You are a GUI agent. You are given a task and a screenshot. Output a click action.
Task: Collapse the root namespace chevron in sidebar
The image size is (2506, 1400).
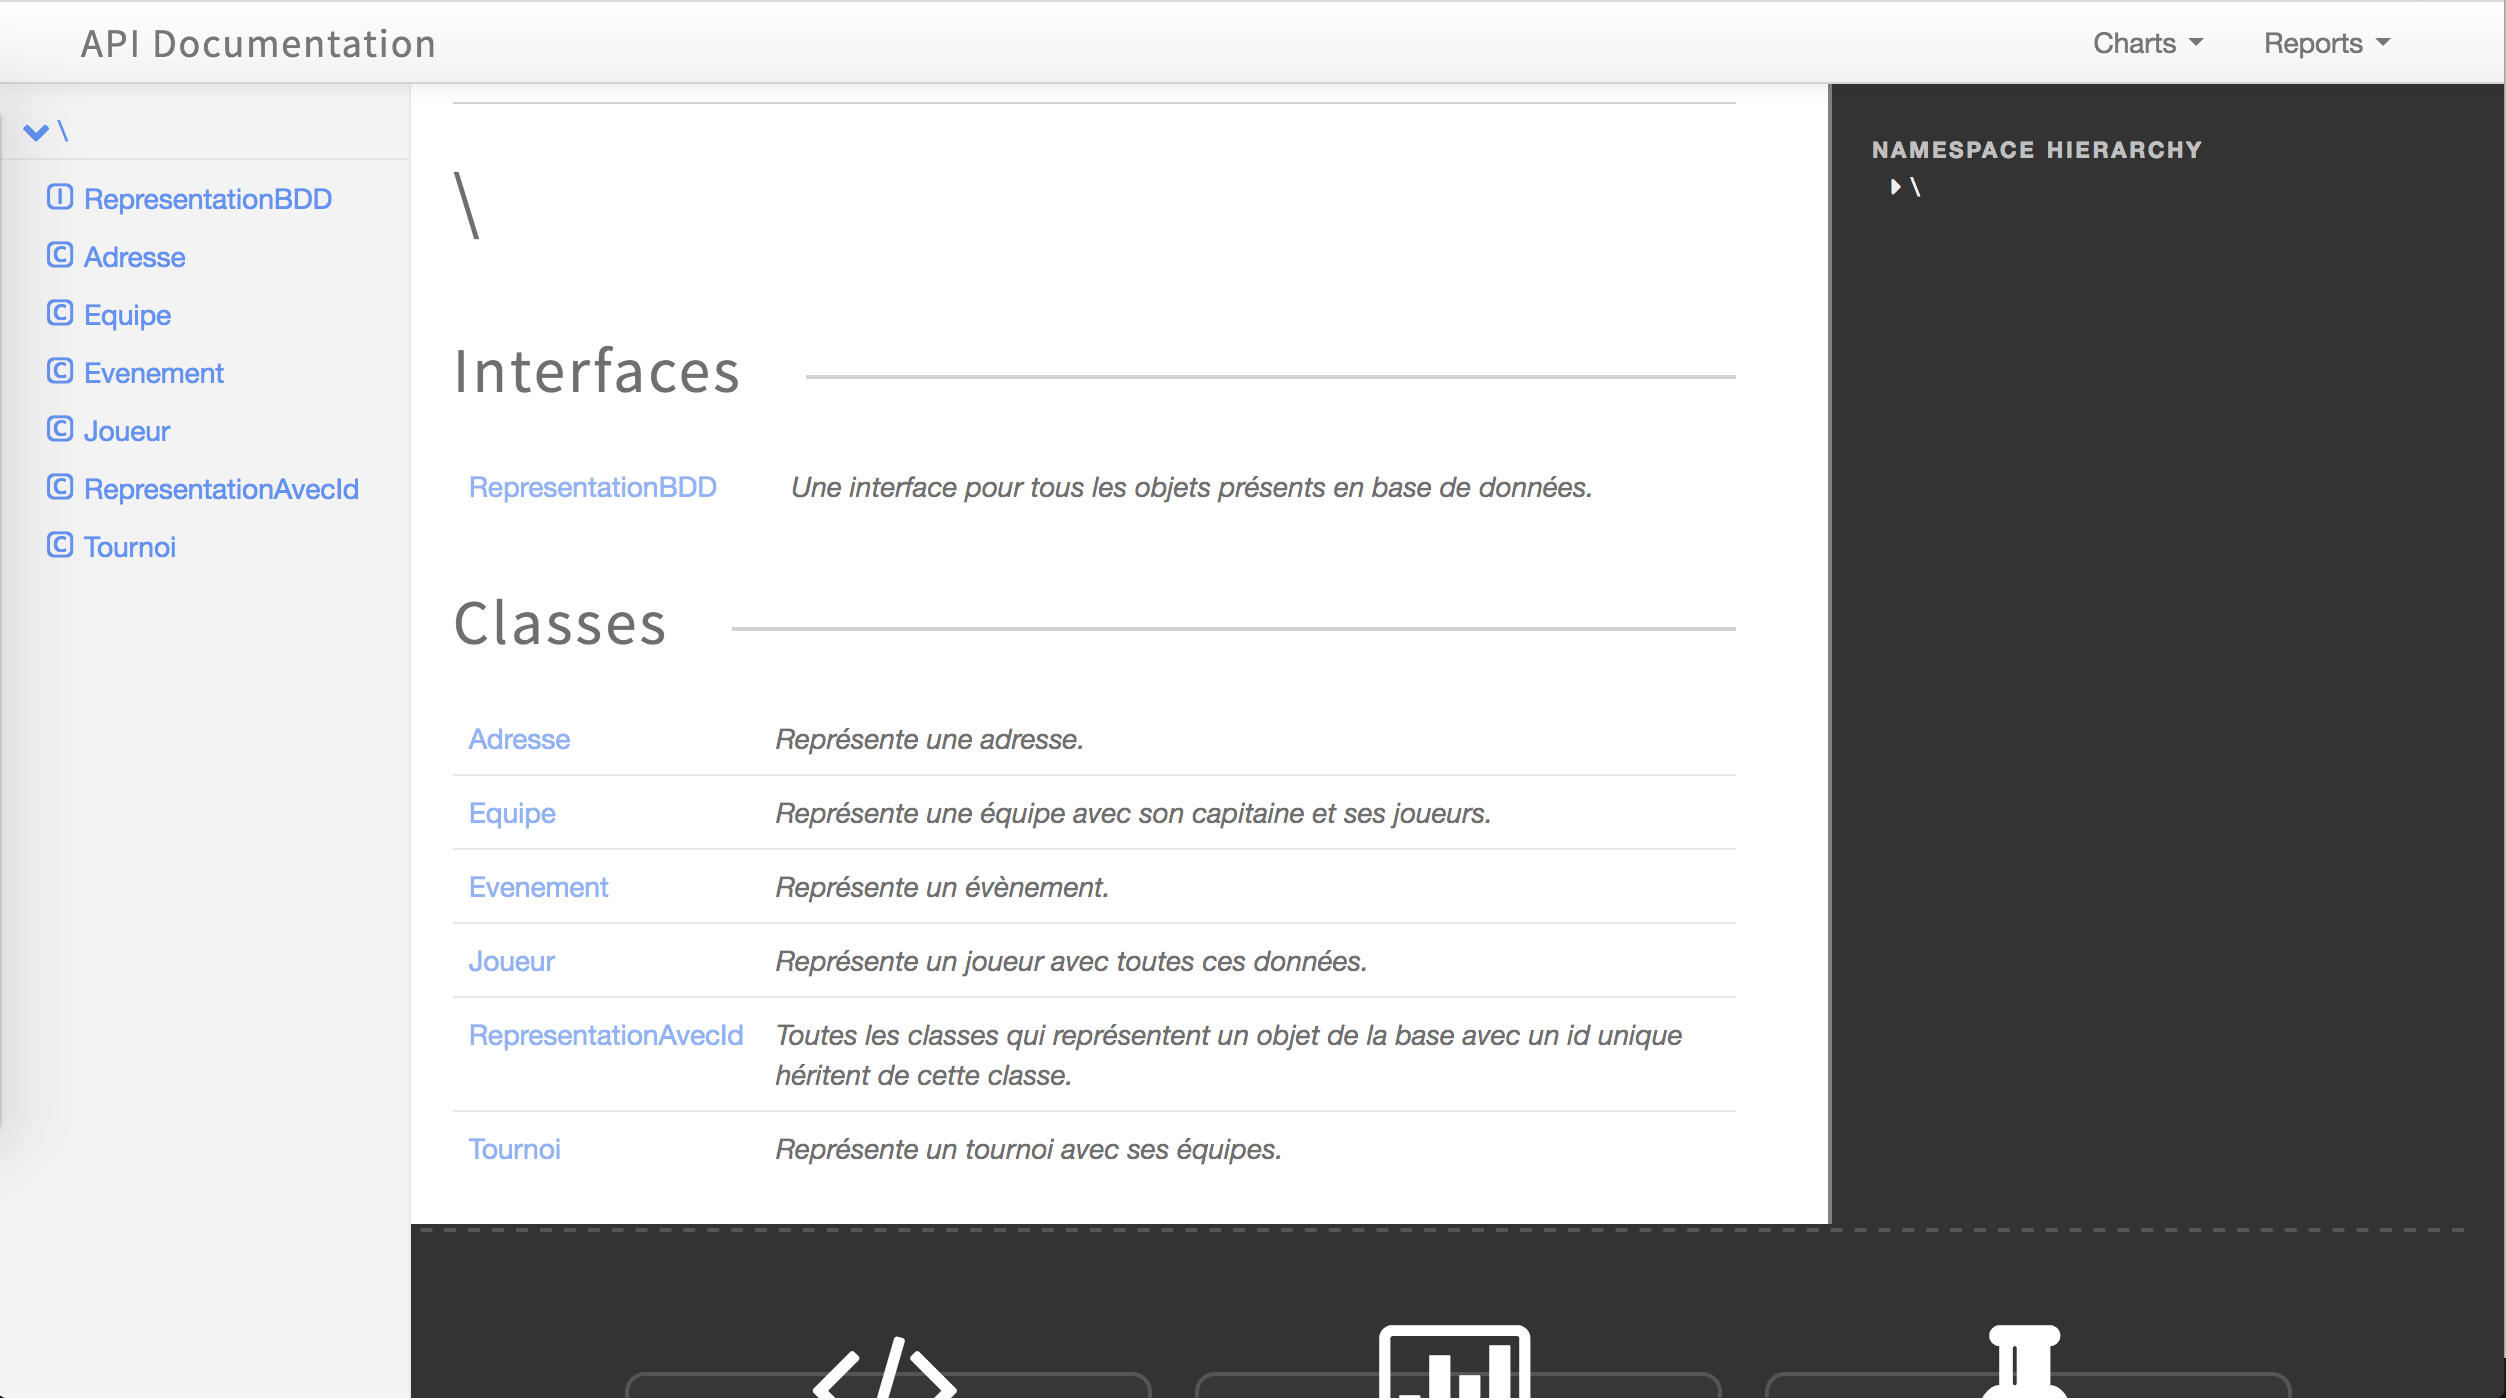36,132
